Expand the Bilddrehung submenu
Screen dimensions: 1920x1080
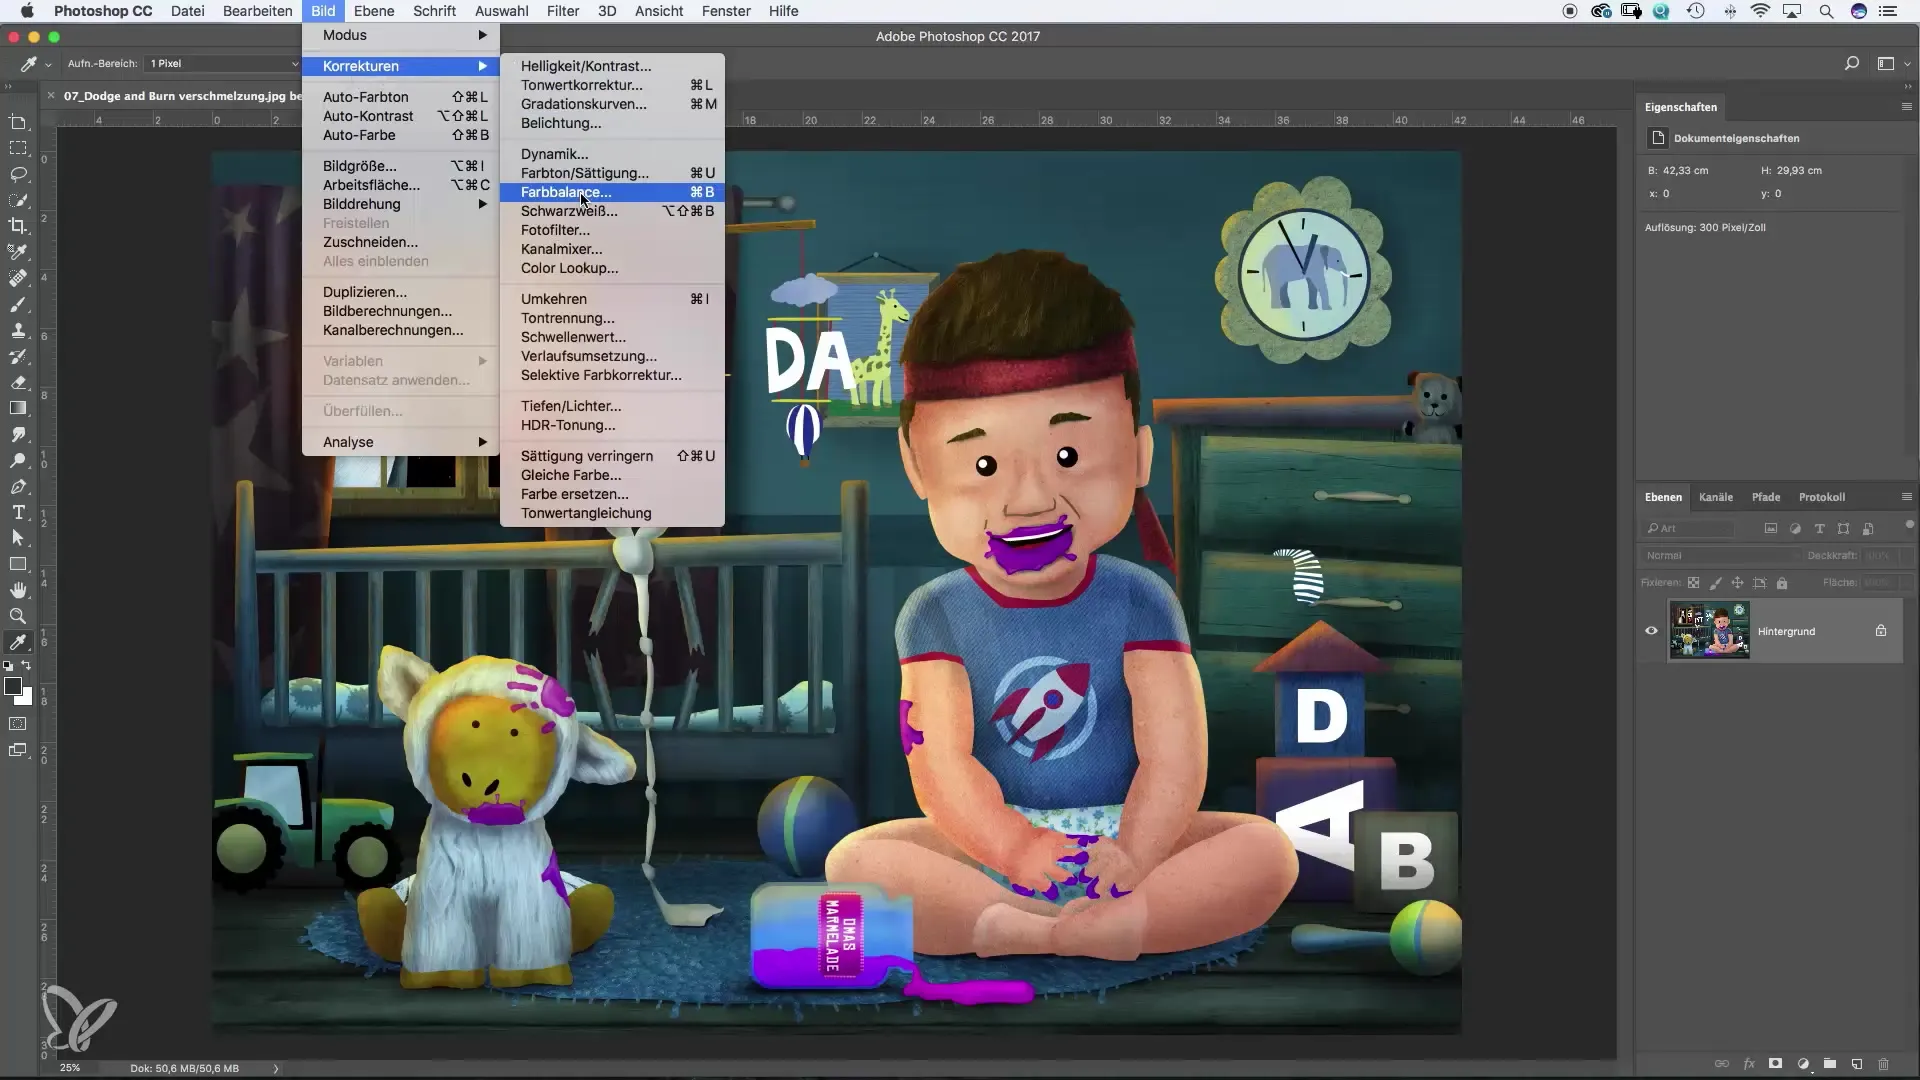click(400, 204)
